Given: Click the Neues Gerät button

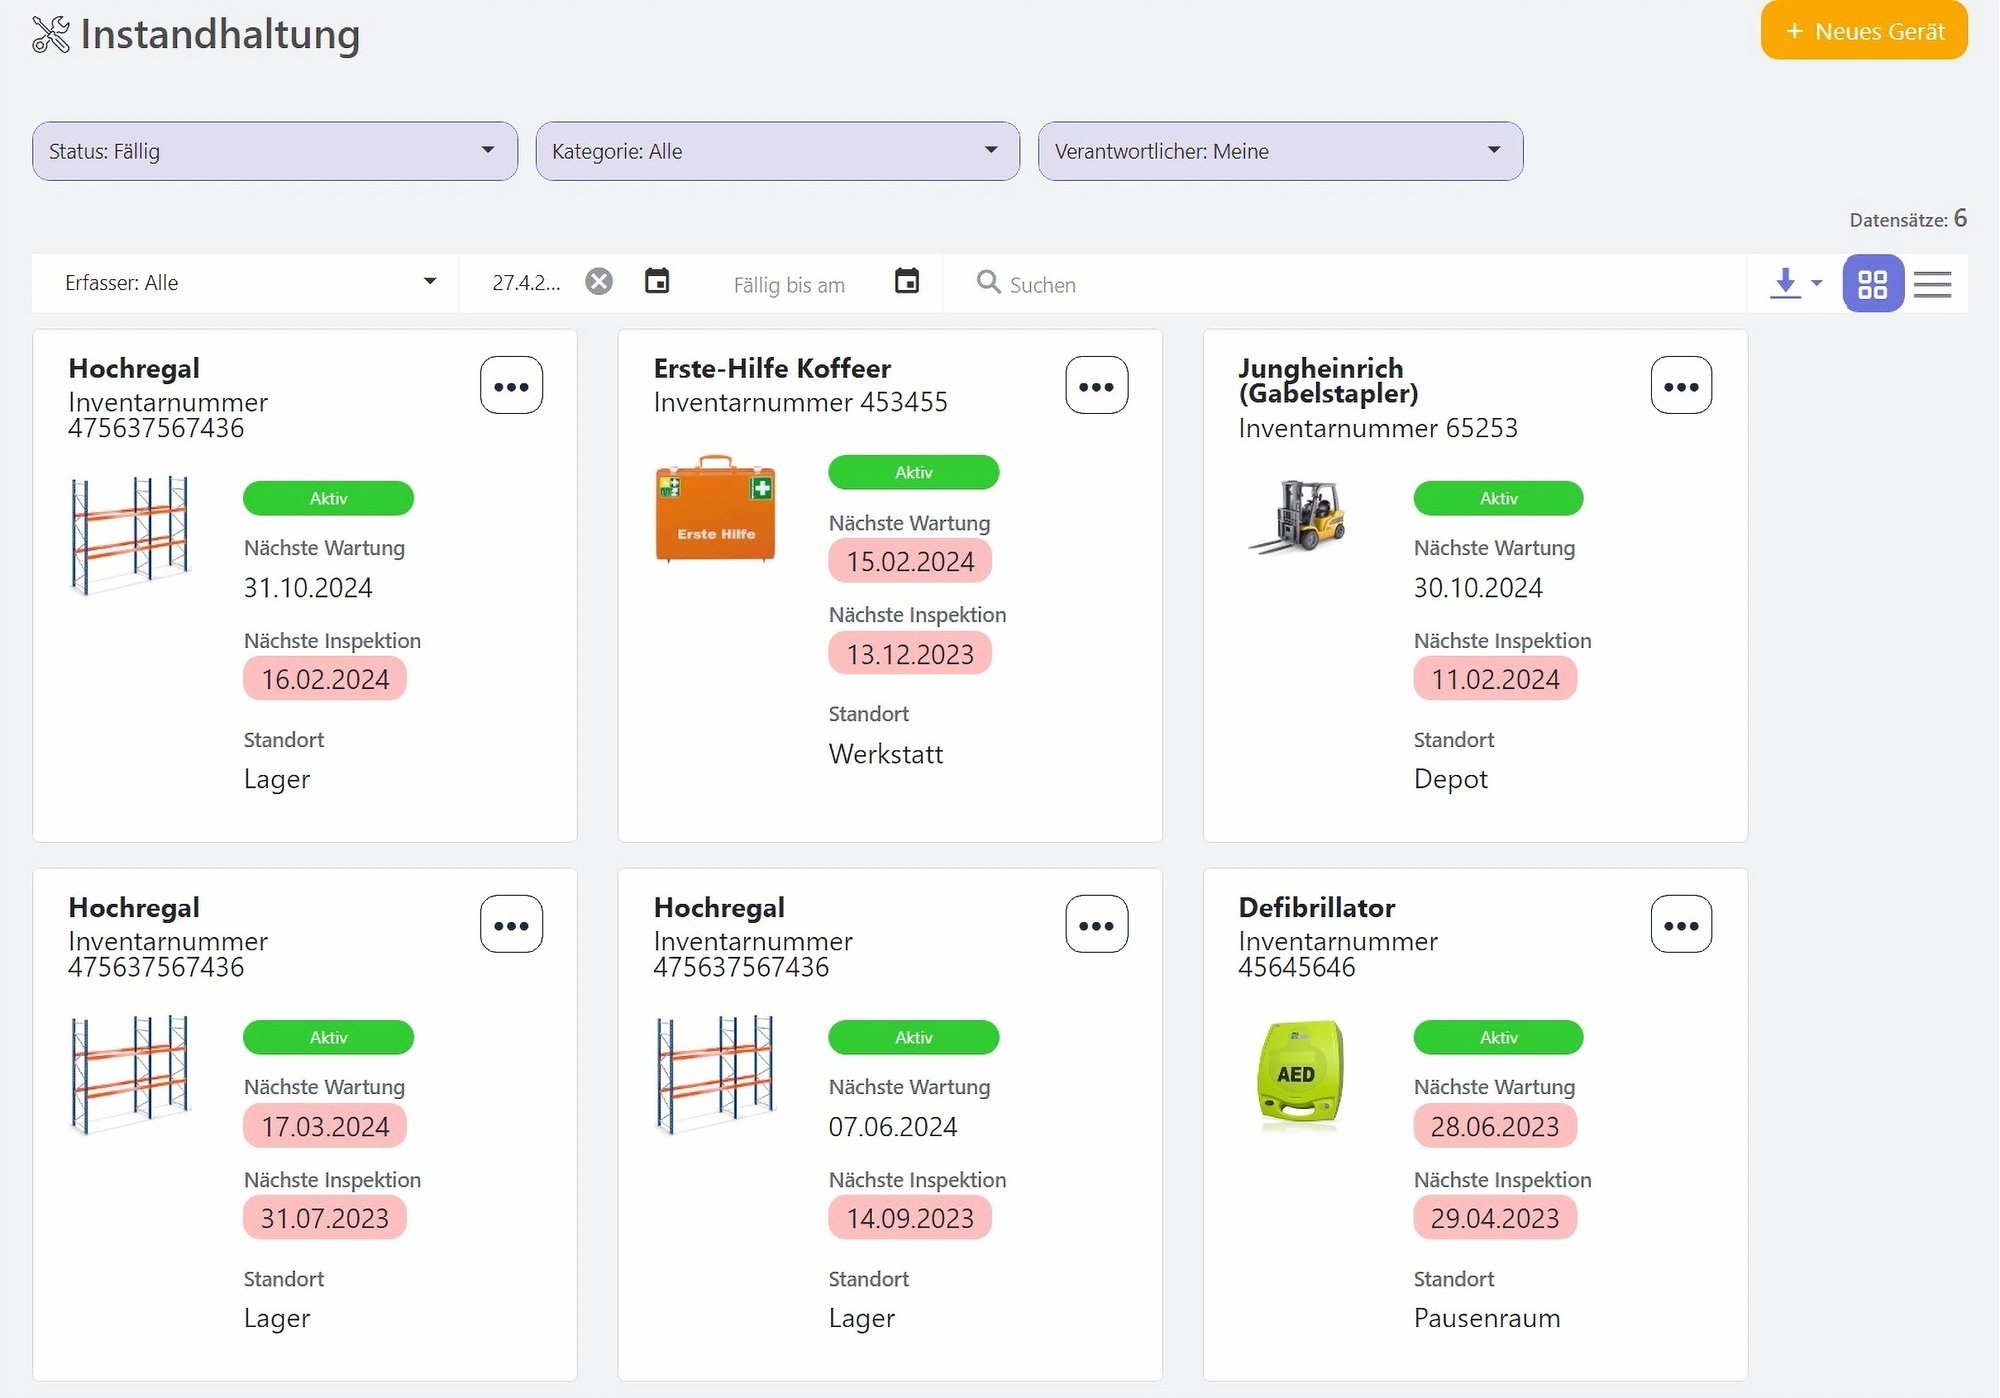Looking at the screenshot, I should pyautogui.click(x=1863, y=31).
